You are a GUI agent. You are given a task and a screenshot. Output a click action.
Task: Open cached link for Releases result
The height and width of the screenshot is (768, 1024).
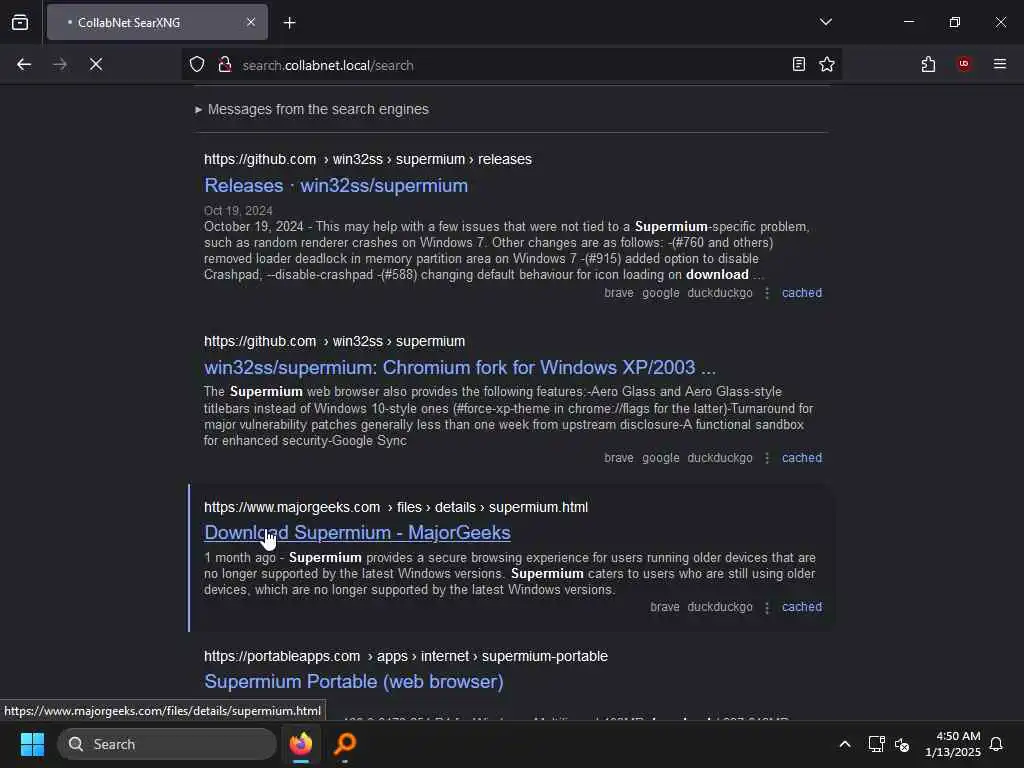[802, 293]
